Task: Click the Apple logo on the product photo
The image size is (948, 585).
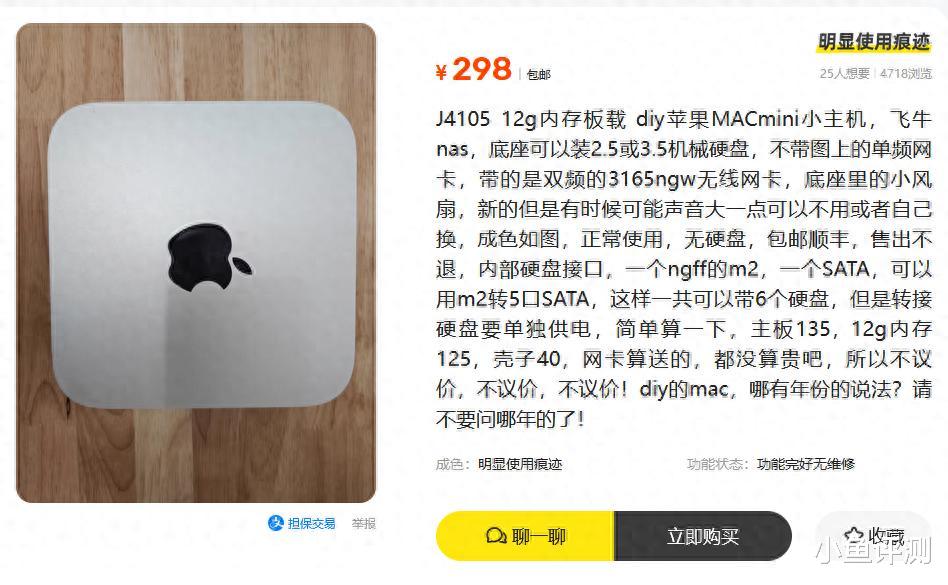Action: point(209,256)
